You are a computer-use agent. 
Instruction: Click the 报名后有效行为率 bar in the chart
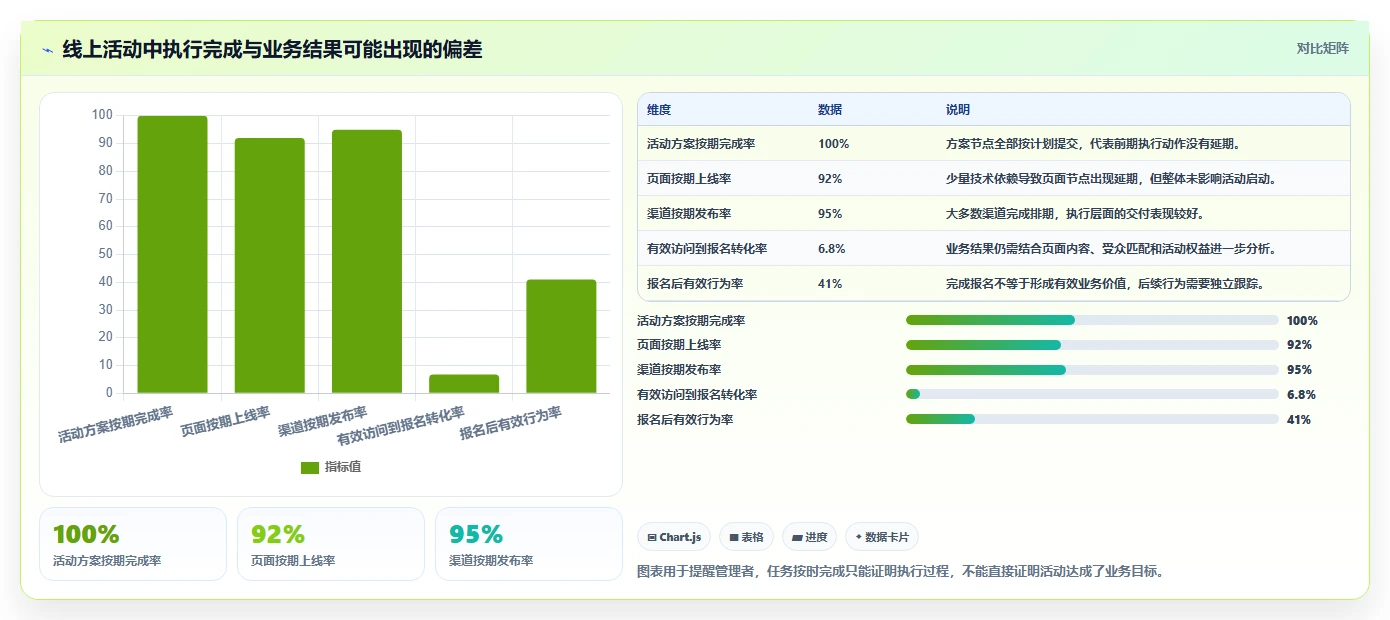[561, 336]
